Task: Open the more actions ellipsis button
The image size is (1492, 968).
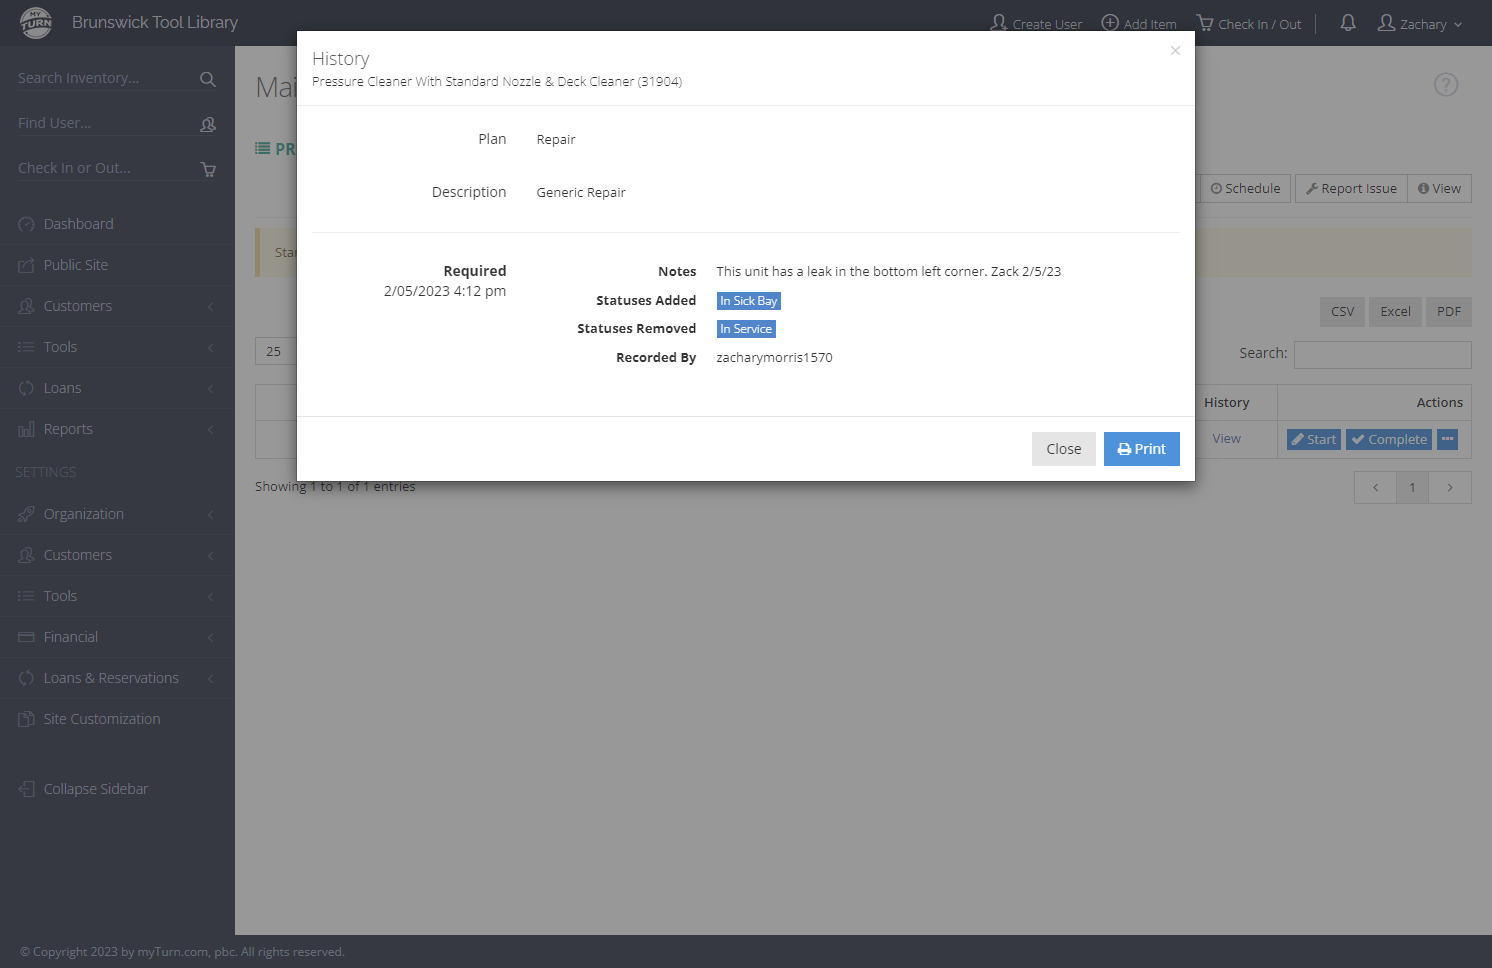Action: click(x=1447, y=439)
